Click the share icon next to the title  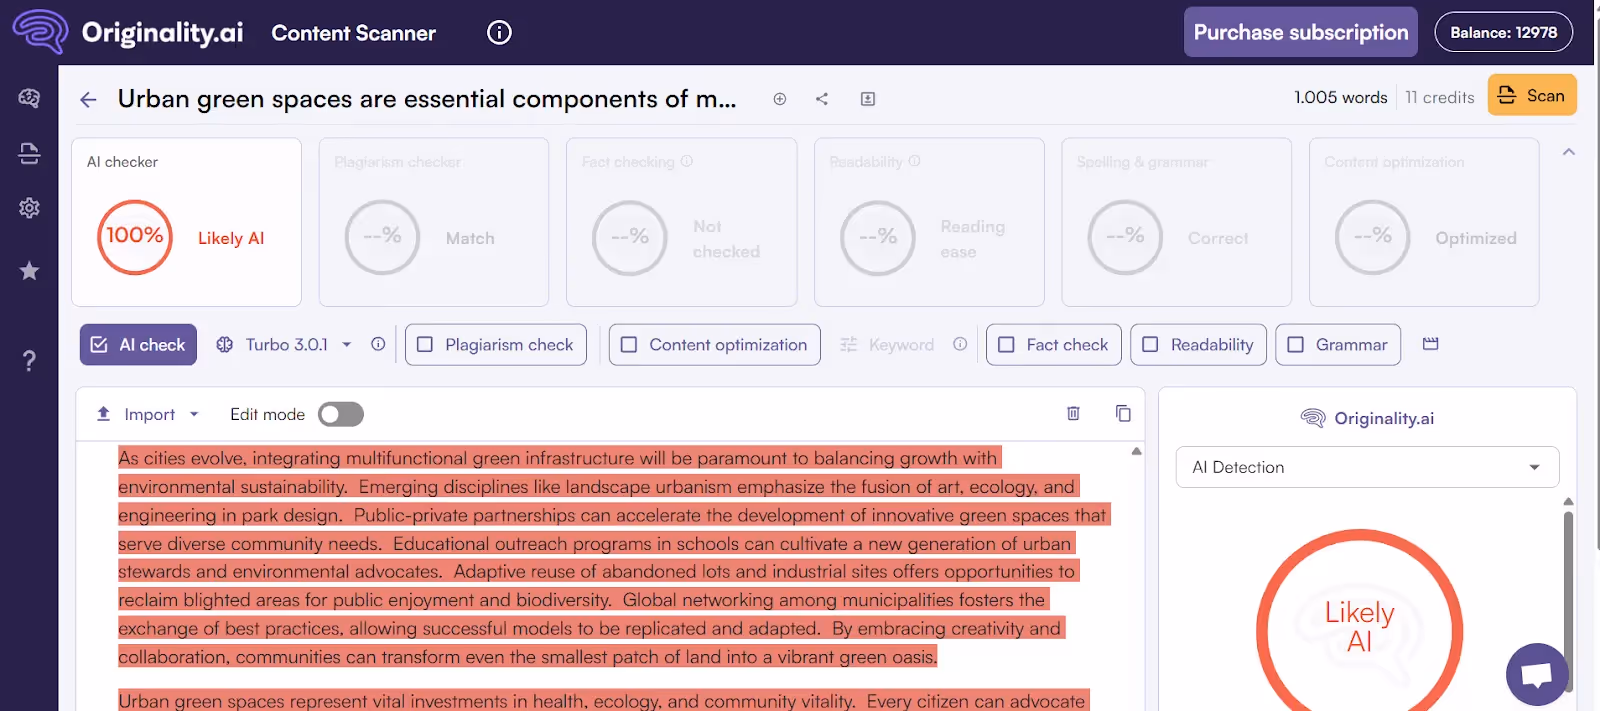[822, 99]
